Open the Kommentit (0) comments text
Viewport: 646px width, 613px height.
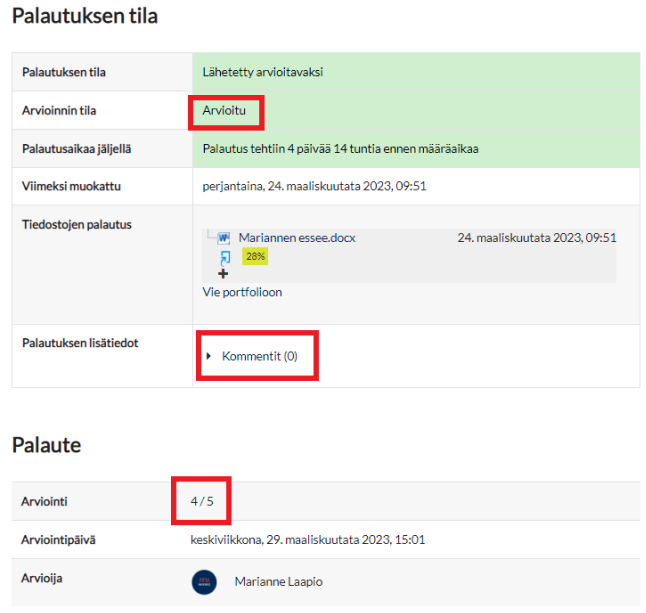[259, 356]
